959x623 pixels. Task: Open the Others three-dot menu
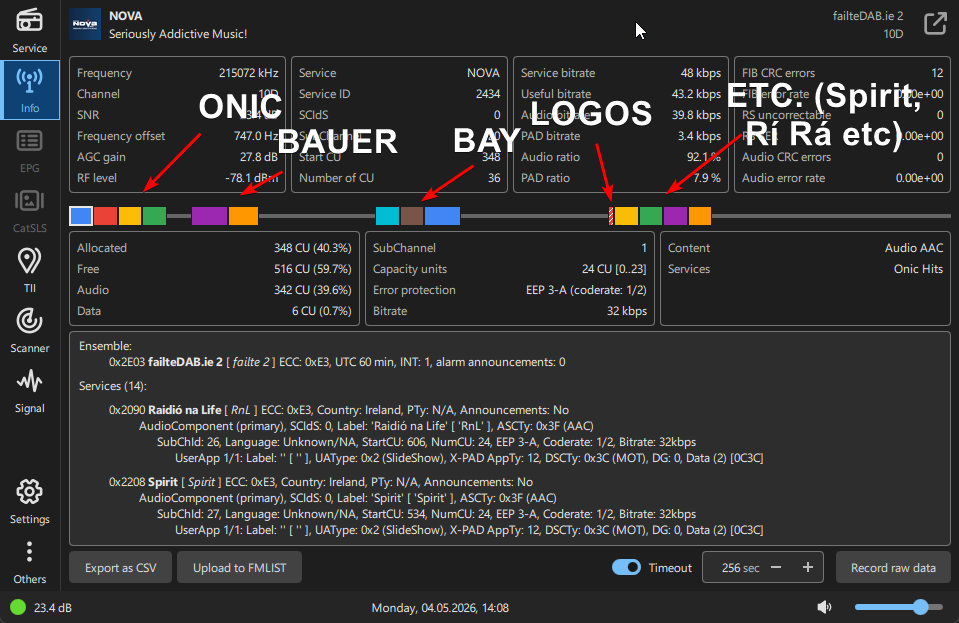pyautogui.click(x=29, y=561)
